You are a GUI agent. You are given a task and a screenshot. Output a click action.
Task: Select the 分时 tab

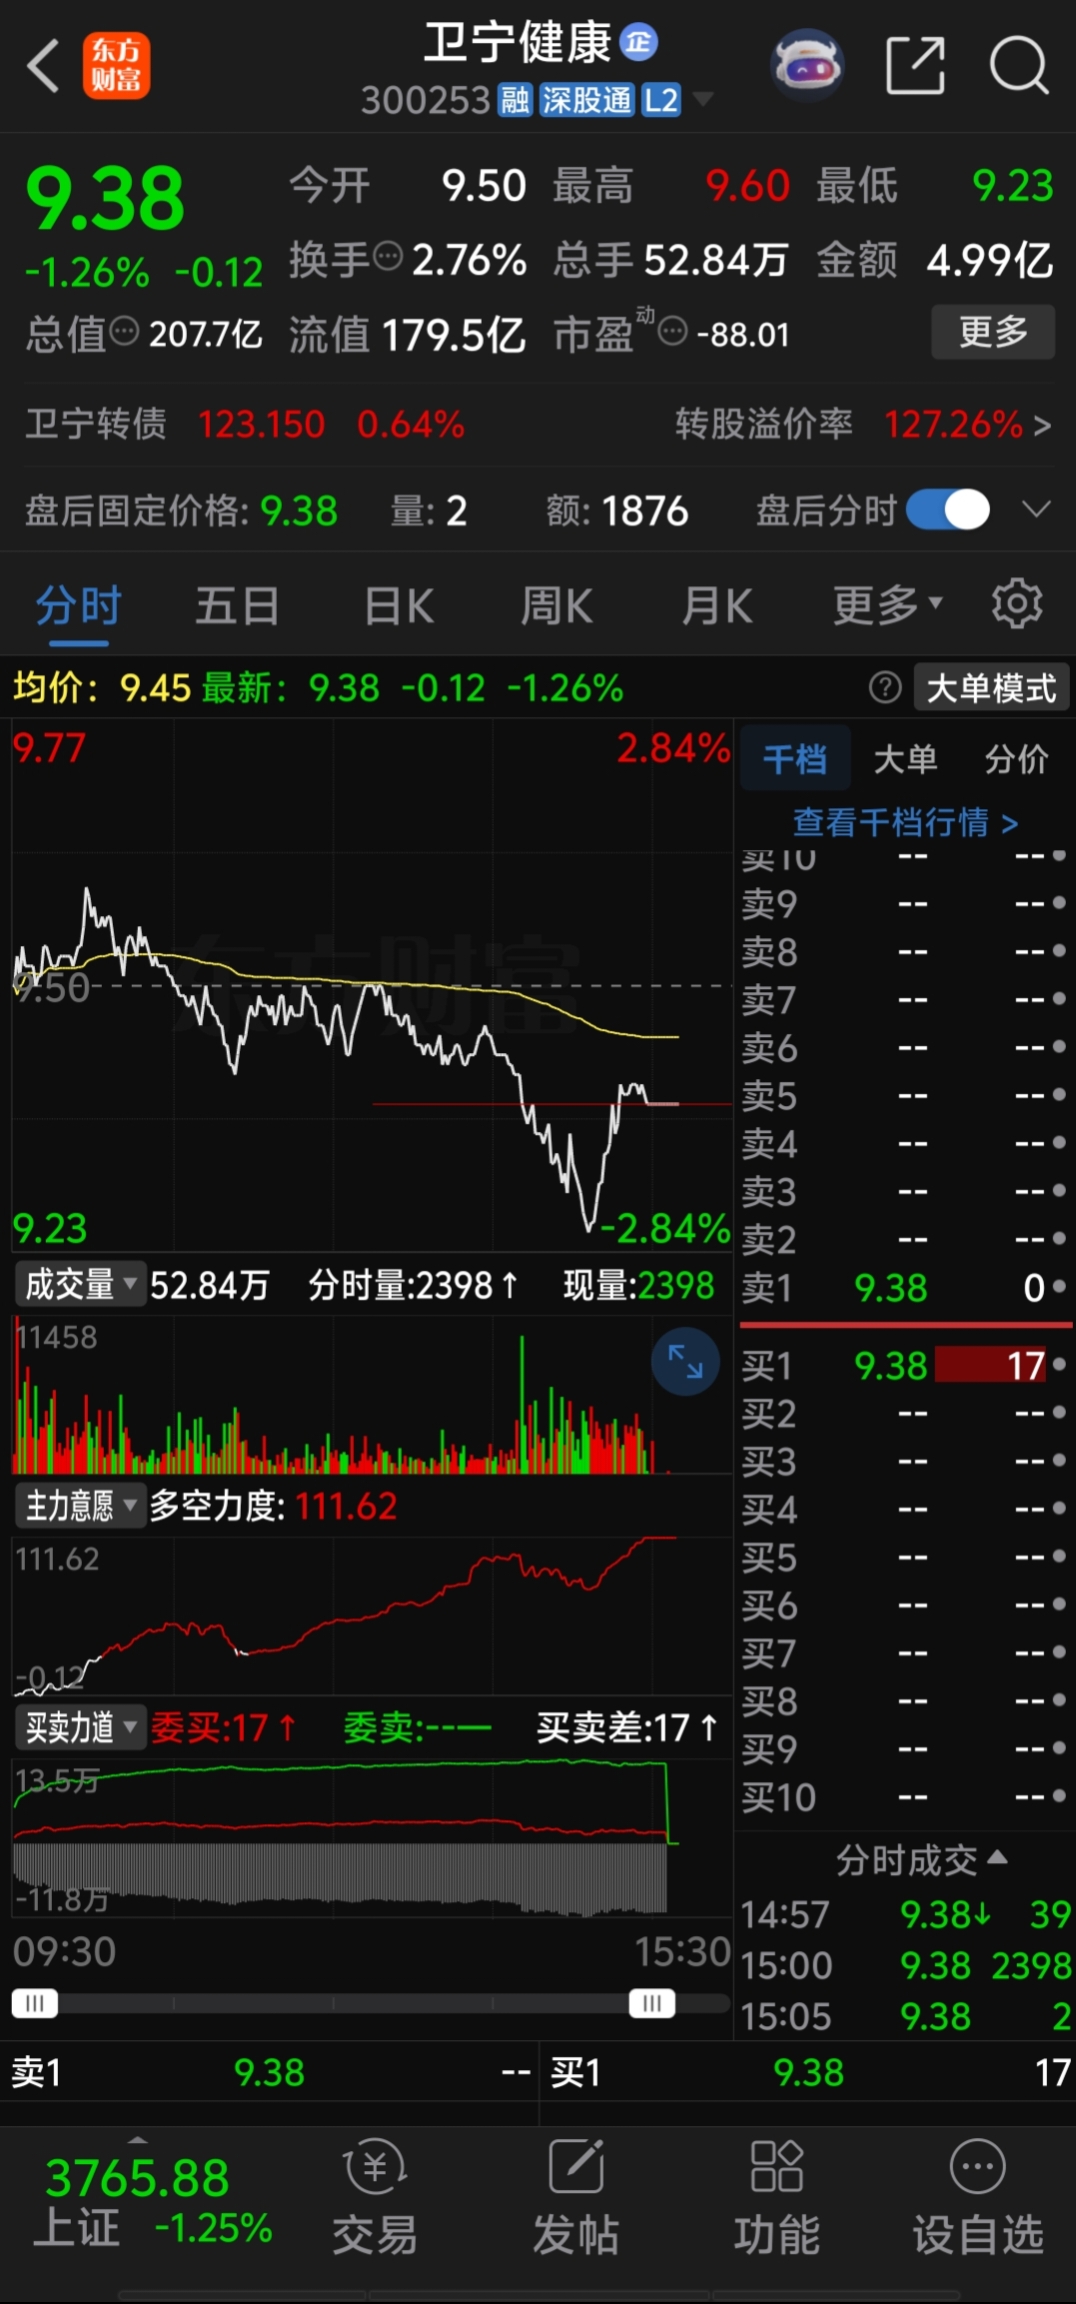pyautogui.click(x=78, y=606)
